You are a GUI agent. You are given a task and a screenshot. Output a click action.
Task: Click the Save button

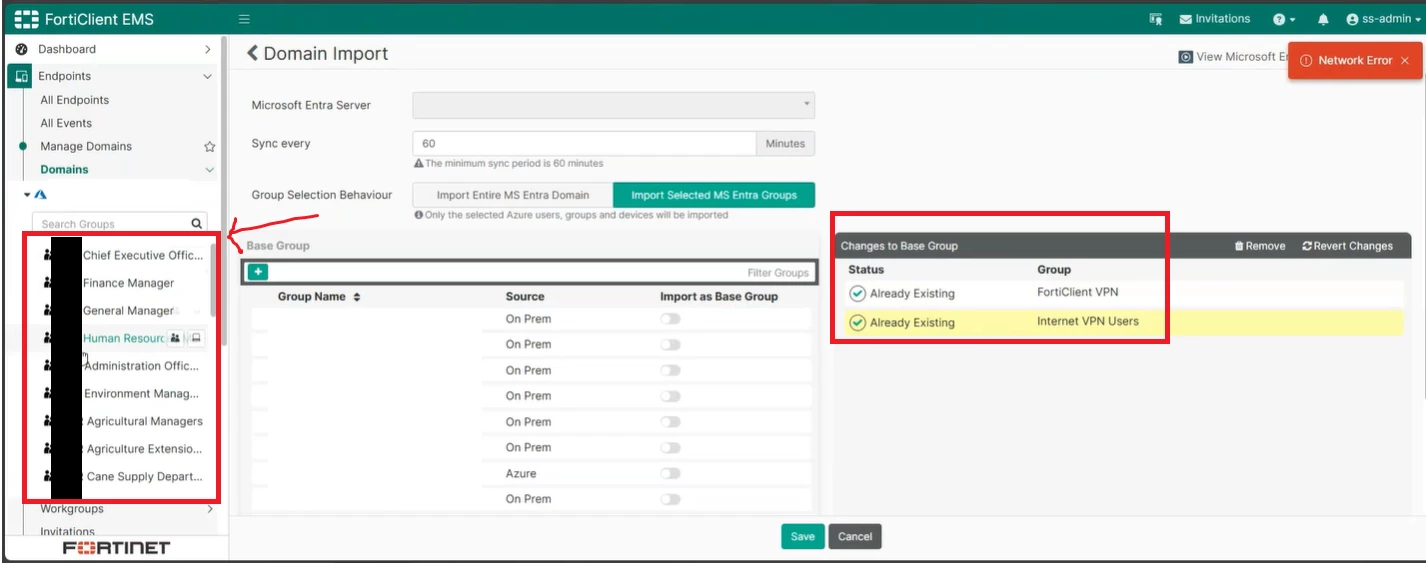point(802,536)
